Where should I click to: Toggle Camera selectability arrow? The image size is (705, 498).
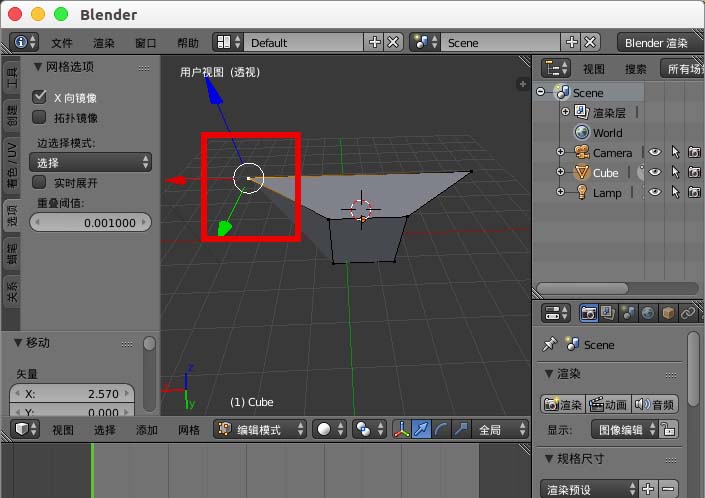[675, 152]
